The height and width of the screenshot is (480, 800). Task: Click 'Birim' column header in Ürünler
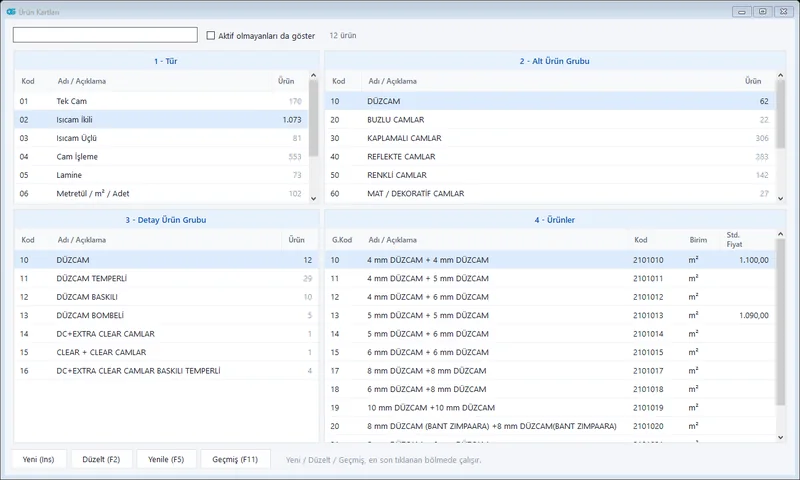tap(698, 239)
